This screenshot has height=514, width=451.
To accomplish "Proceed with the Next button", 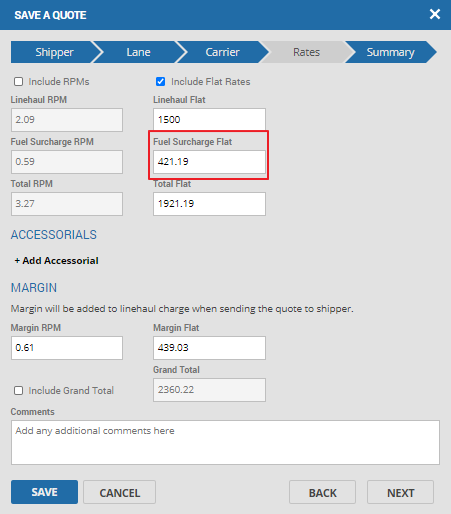I will tap(400, 492).
